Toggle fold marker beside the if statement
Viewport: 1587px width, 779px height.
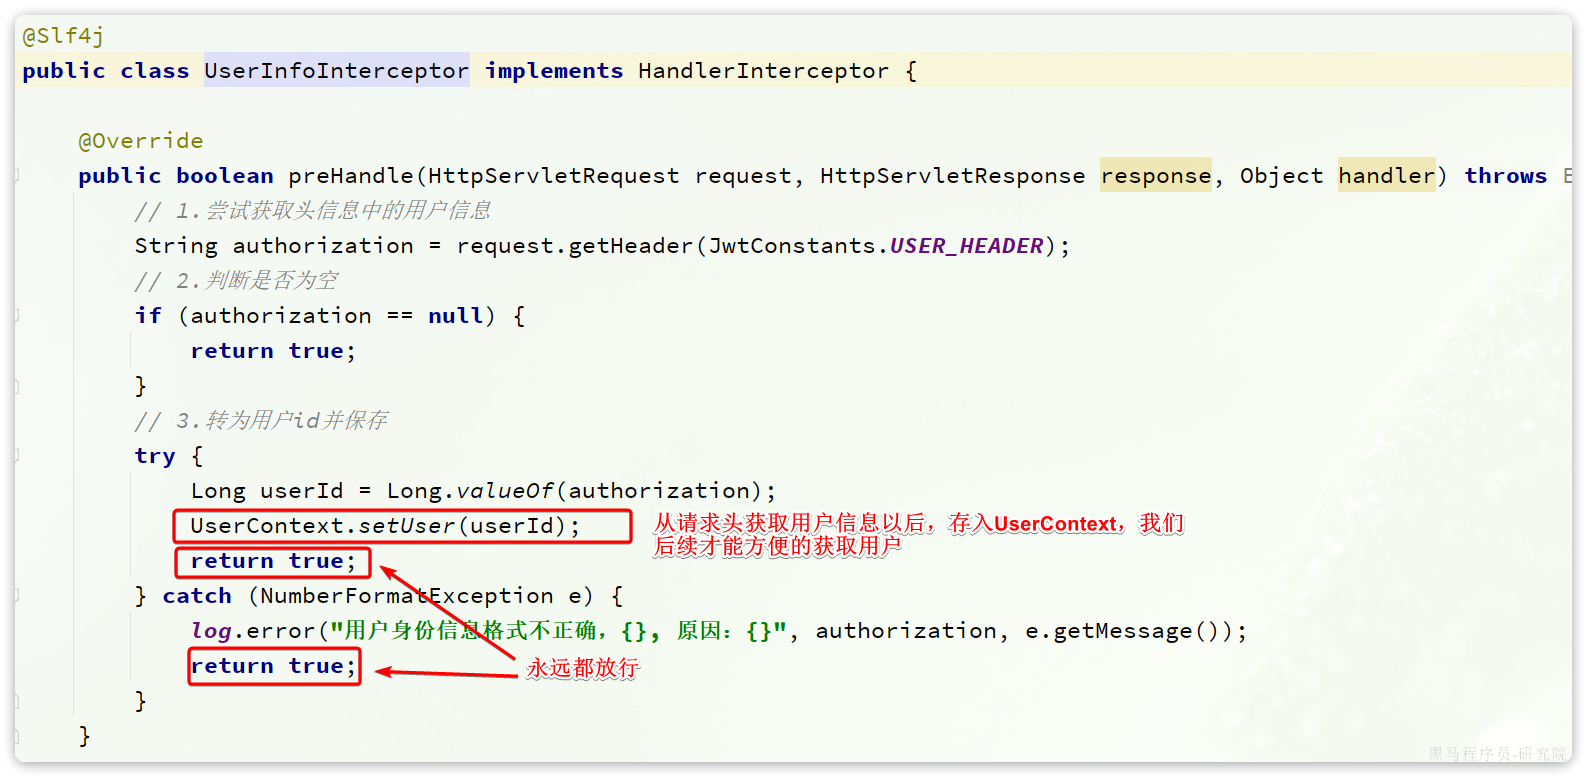point(16,316)
